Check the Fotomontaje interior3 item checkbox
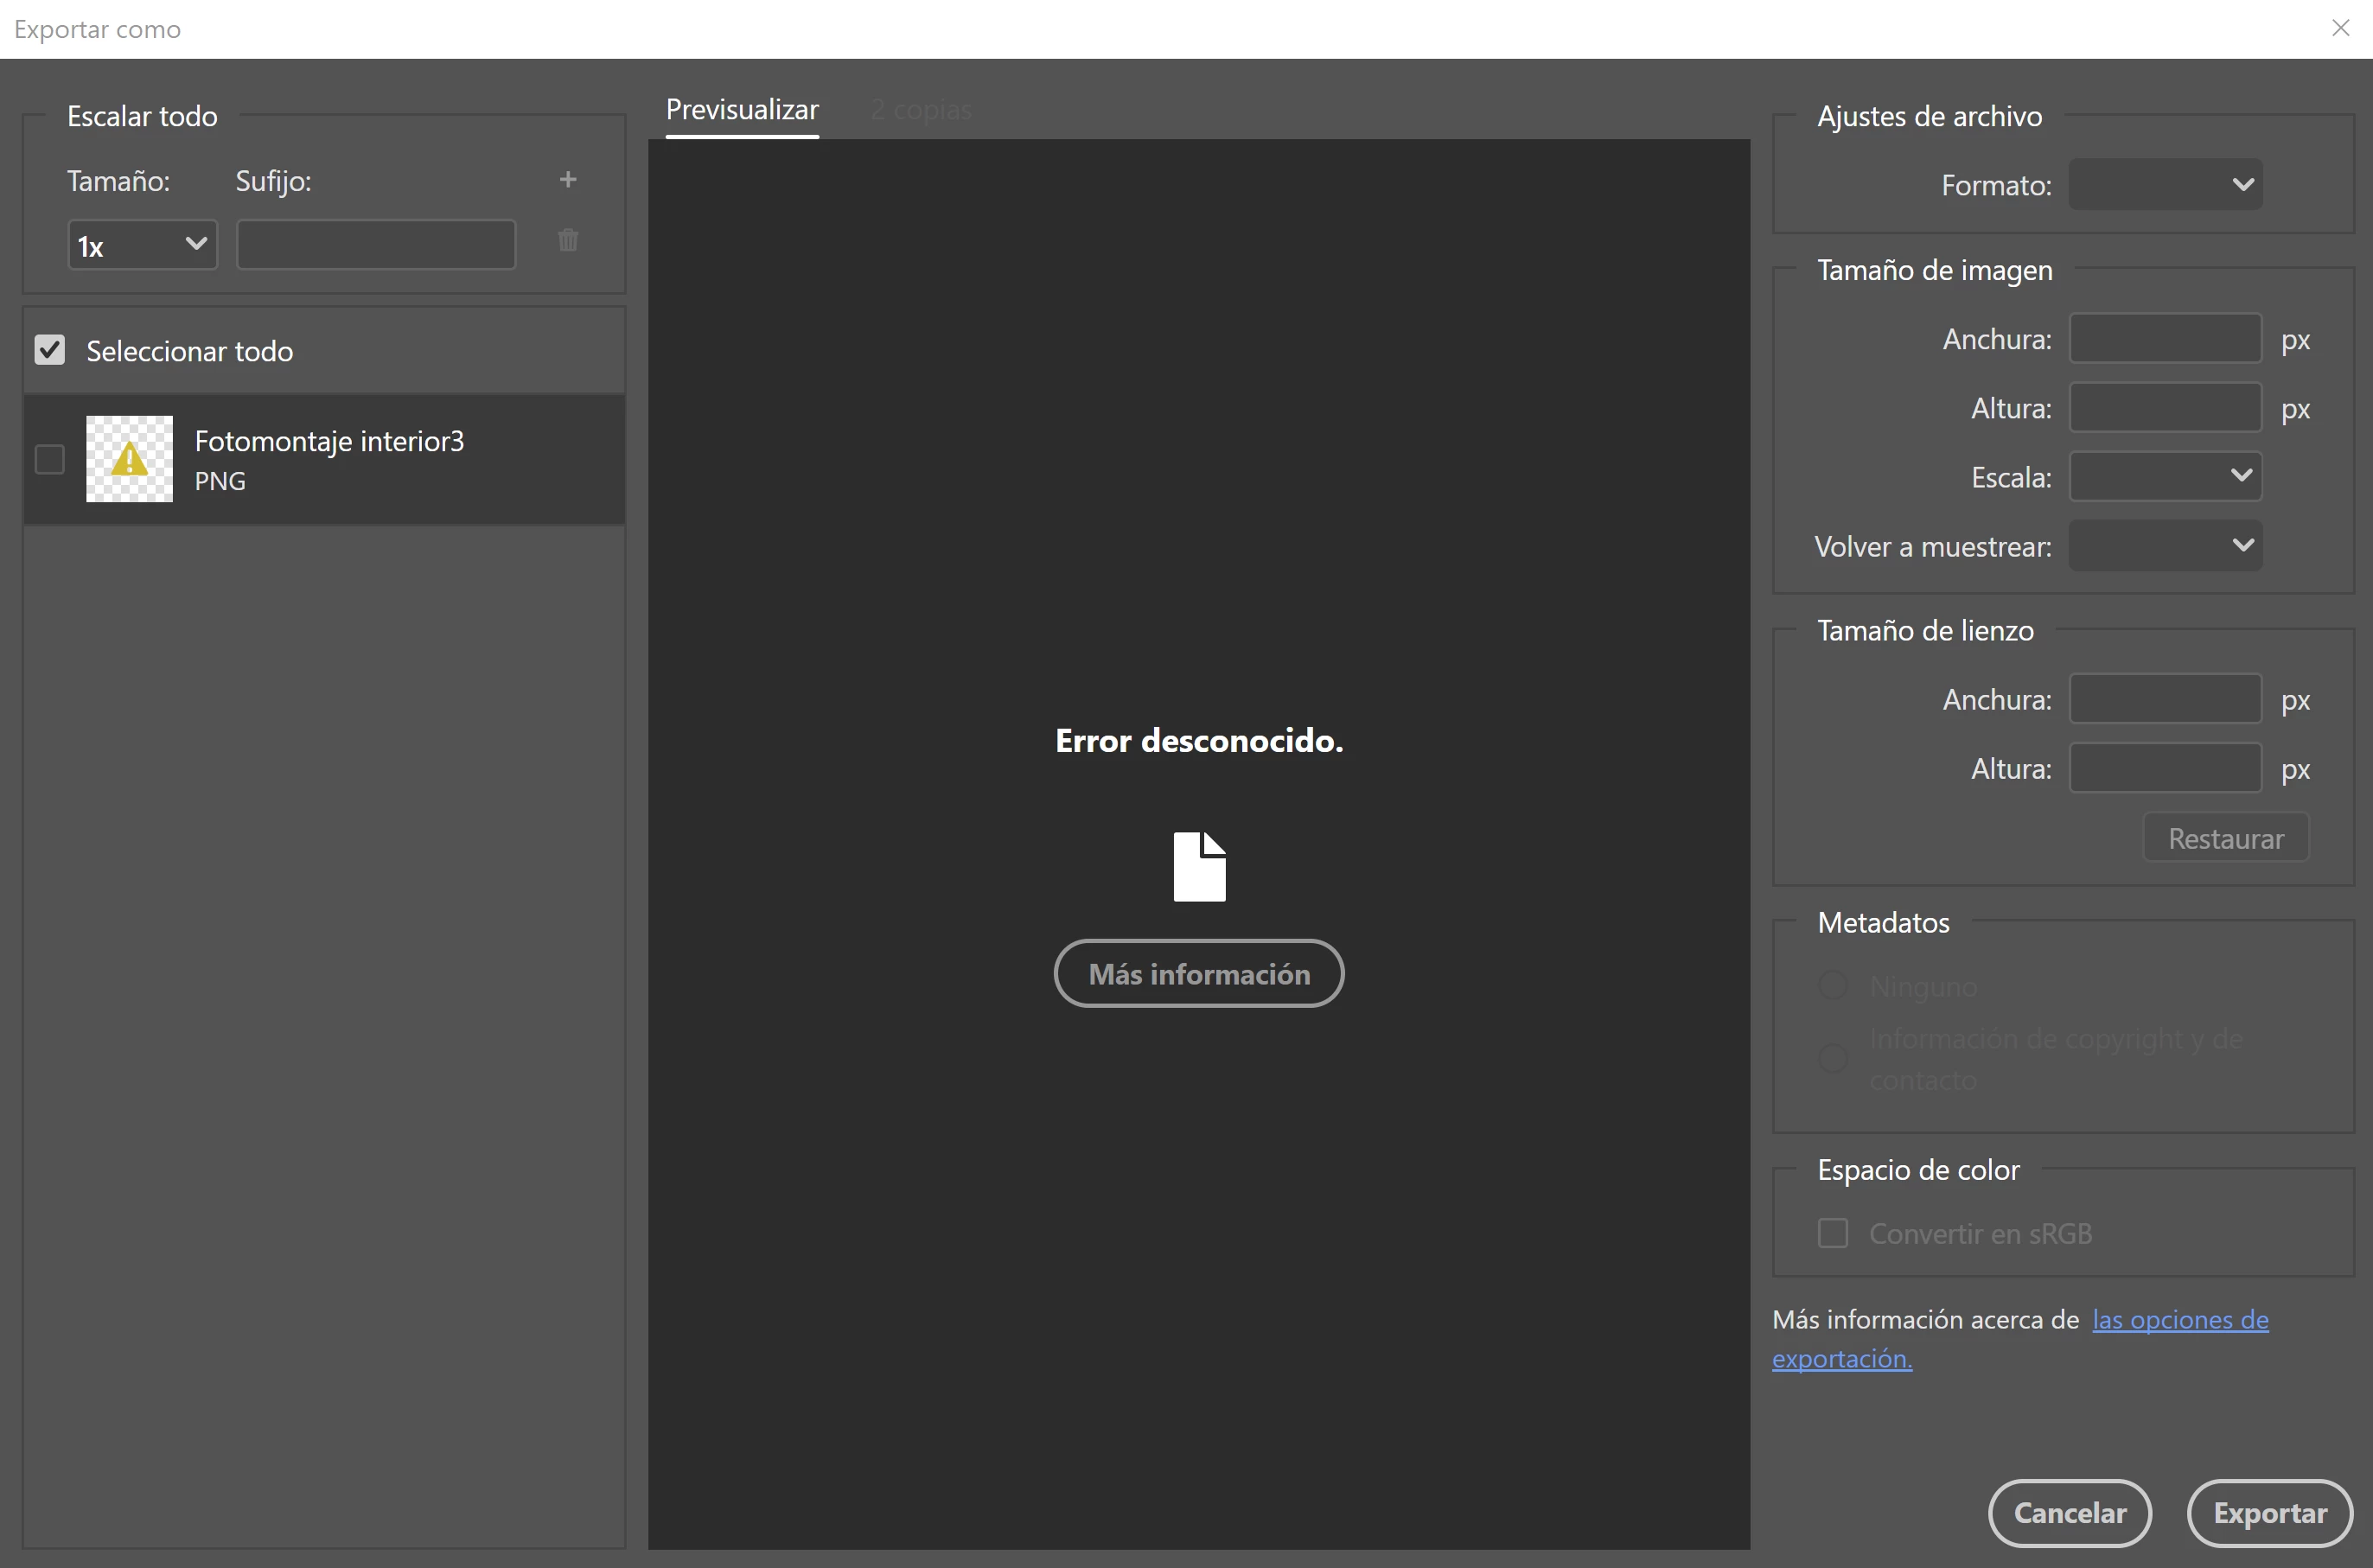The image size is (2373, 1568). pyautogui.click(x=50, y=459)
